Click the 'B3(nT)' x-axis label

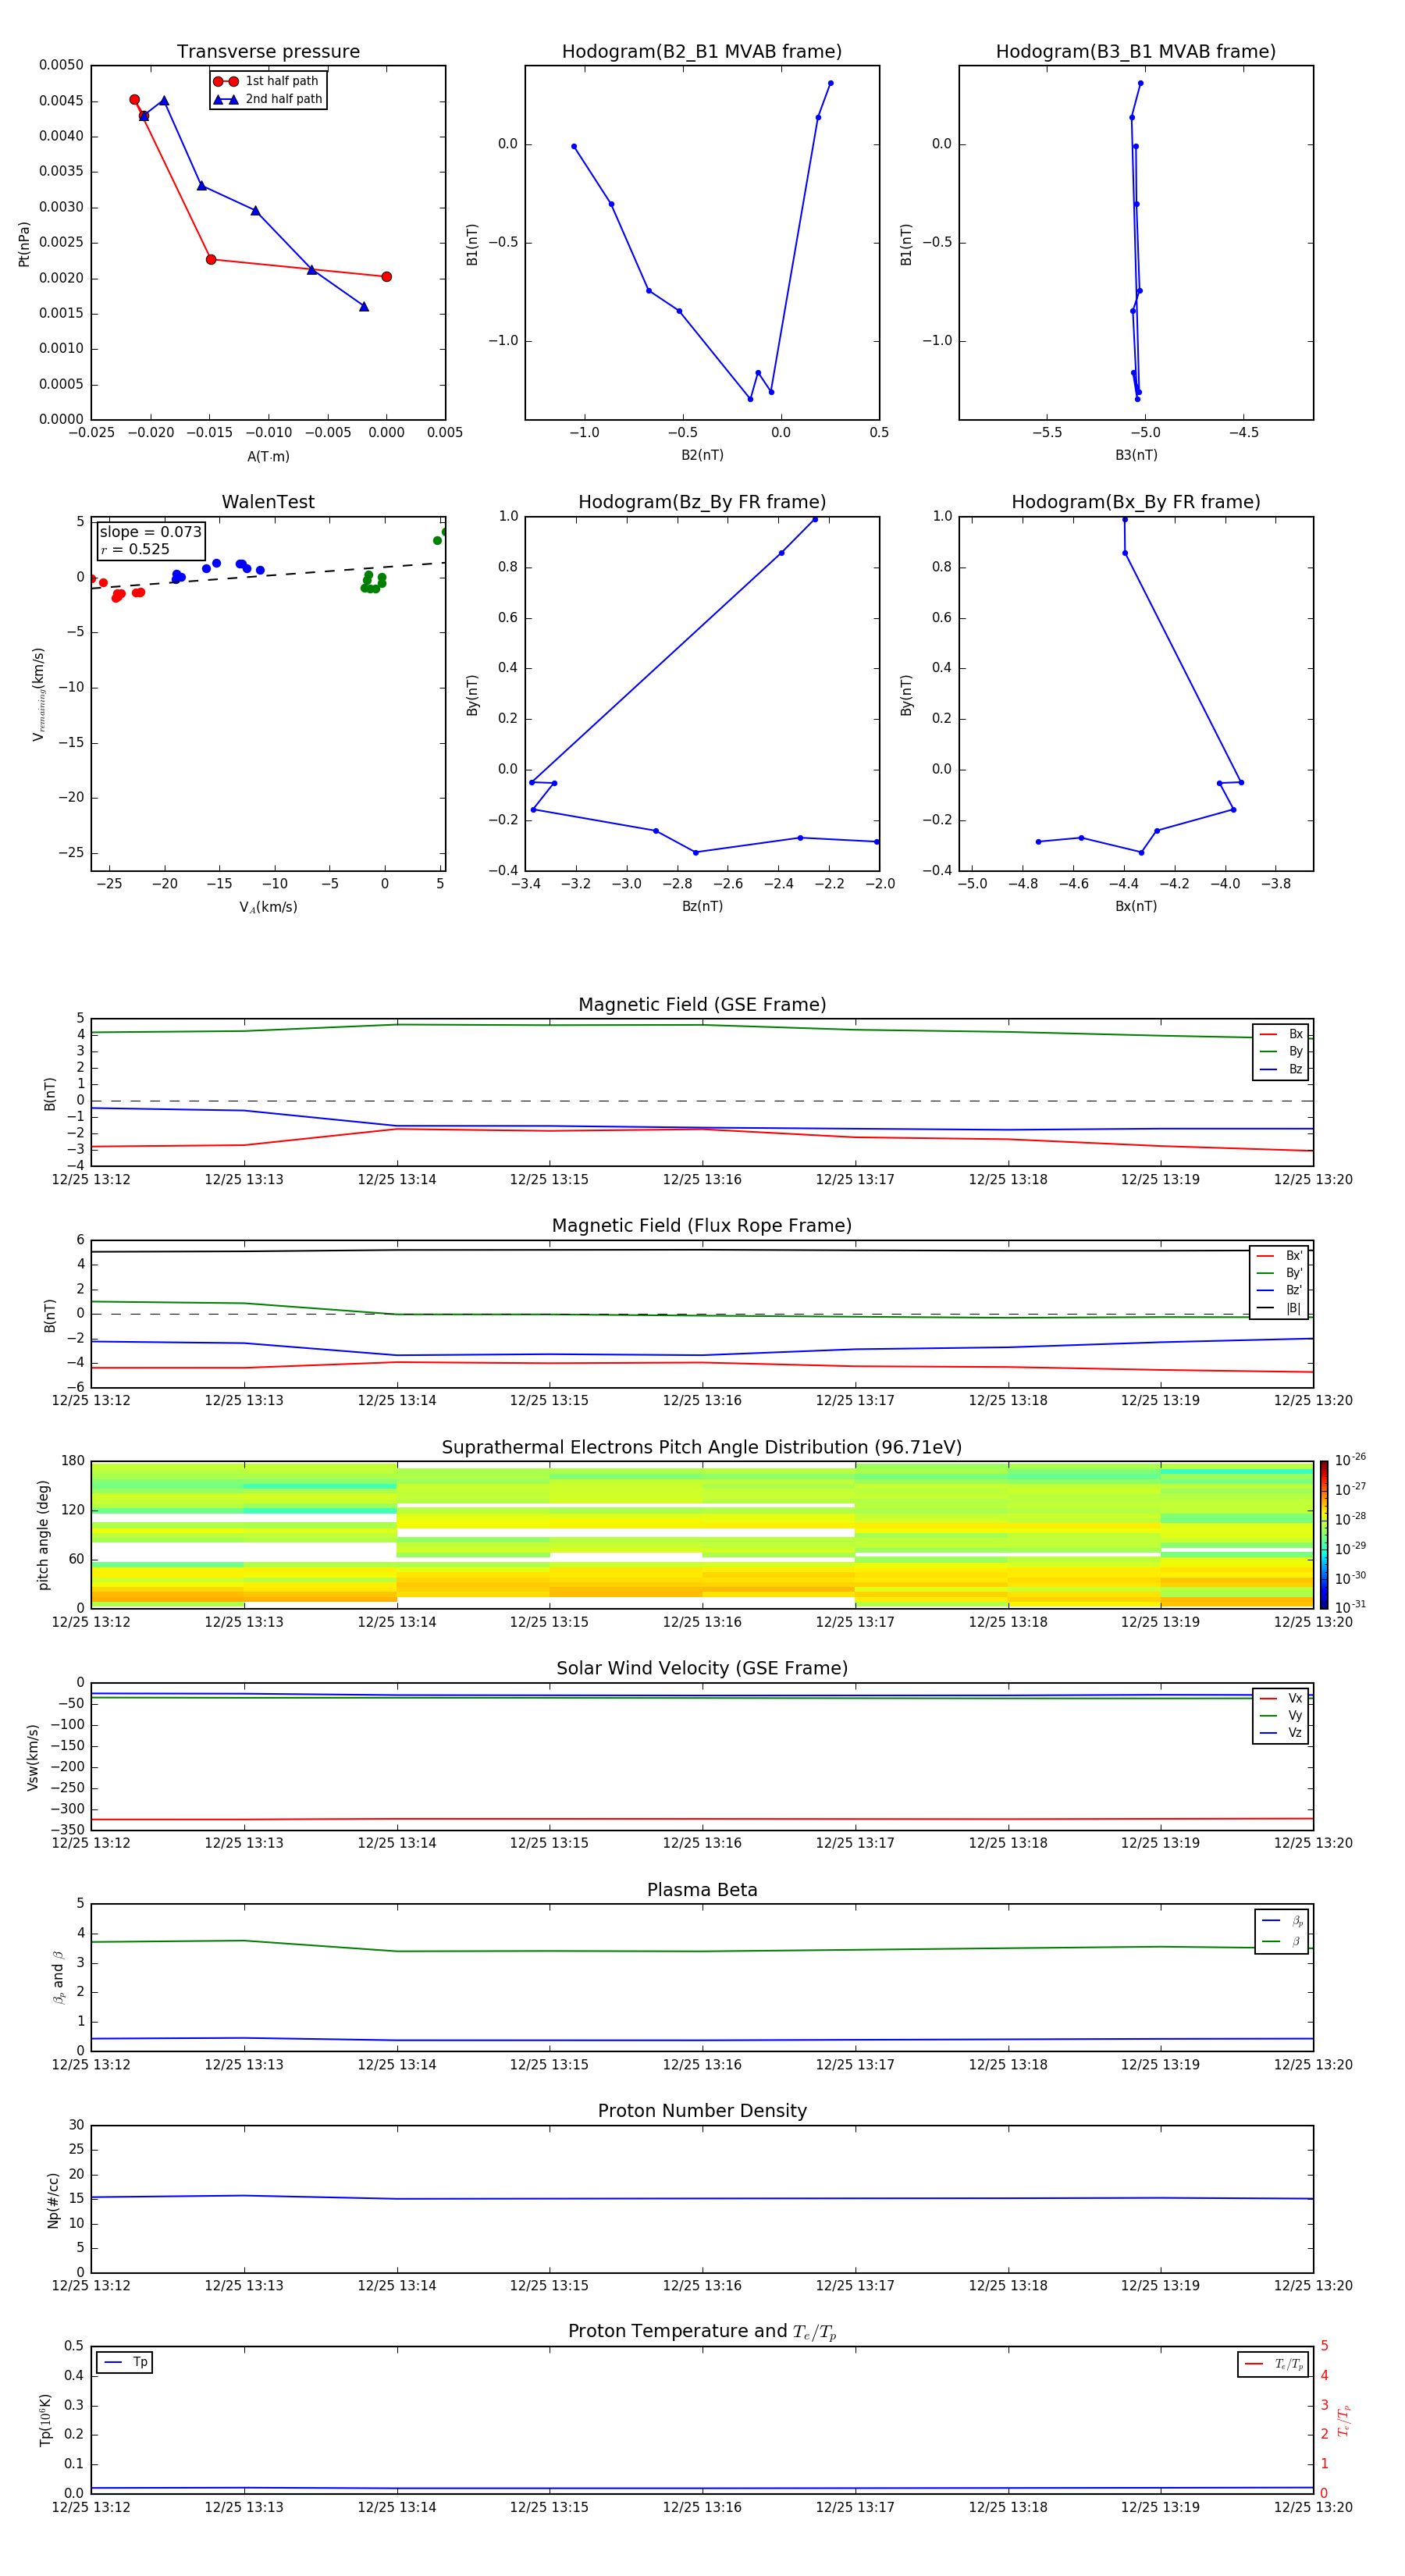pos(1136,455)
